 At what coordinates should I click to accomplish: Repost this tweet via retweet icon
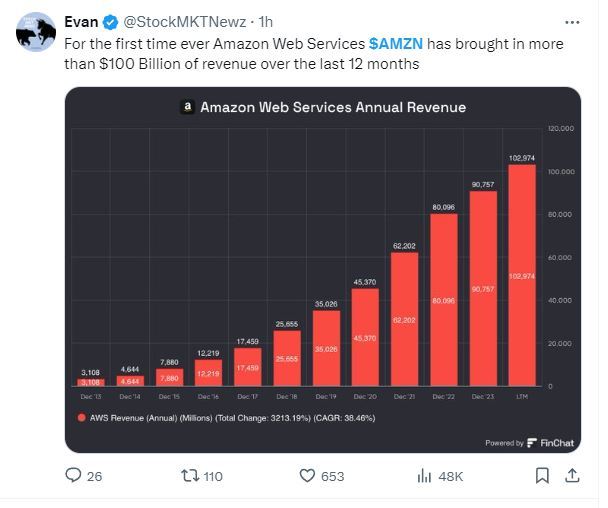188,476
